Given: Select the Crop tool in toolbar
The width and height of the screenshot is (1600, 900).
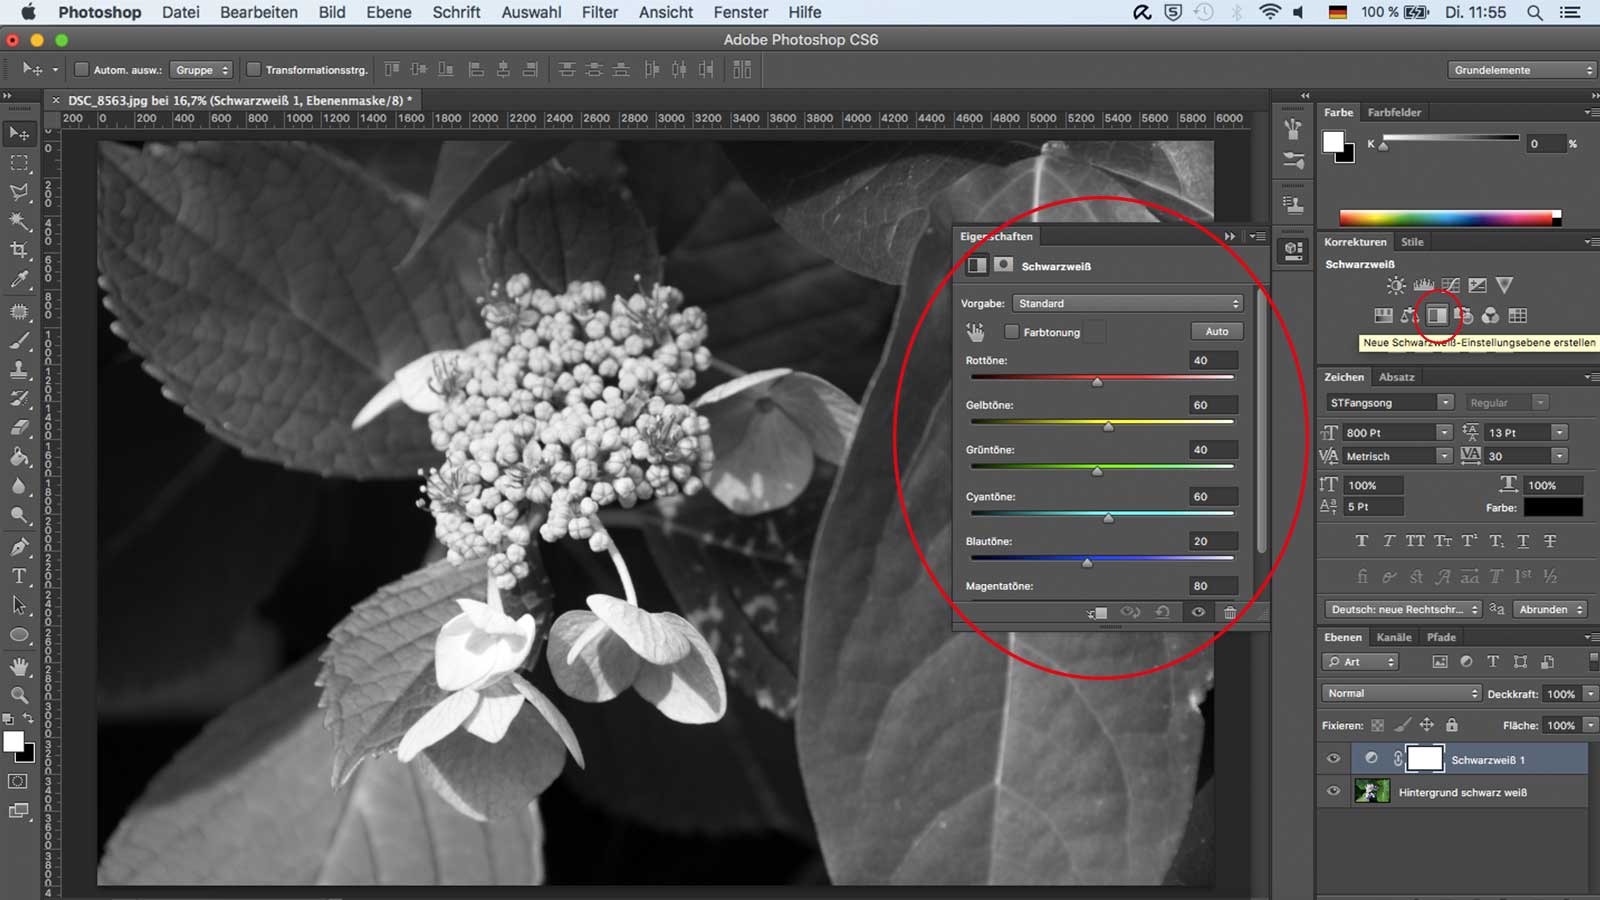Looking at the screenshot, I should (19, 250).
